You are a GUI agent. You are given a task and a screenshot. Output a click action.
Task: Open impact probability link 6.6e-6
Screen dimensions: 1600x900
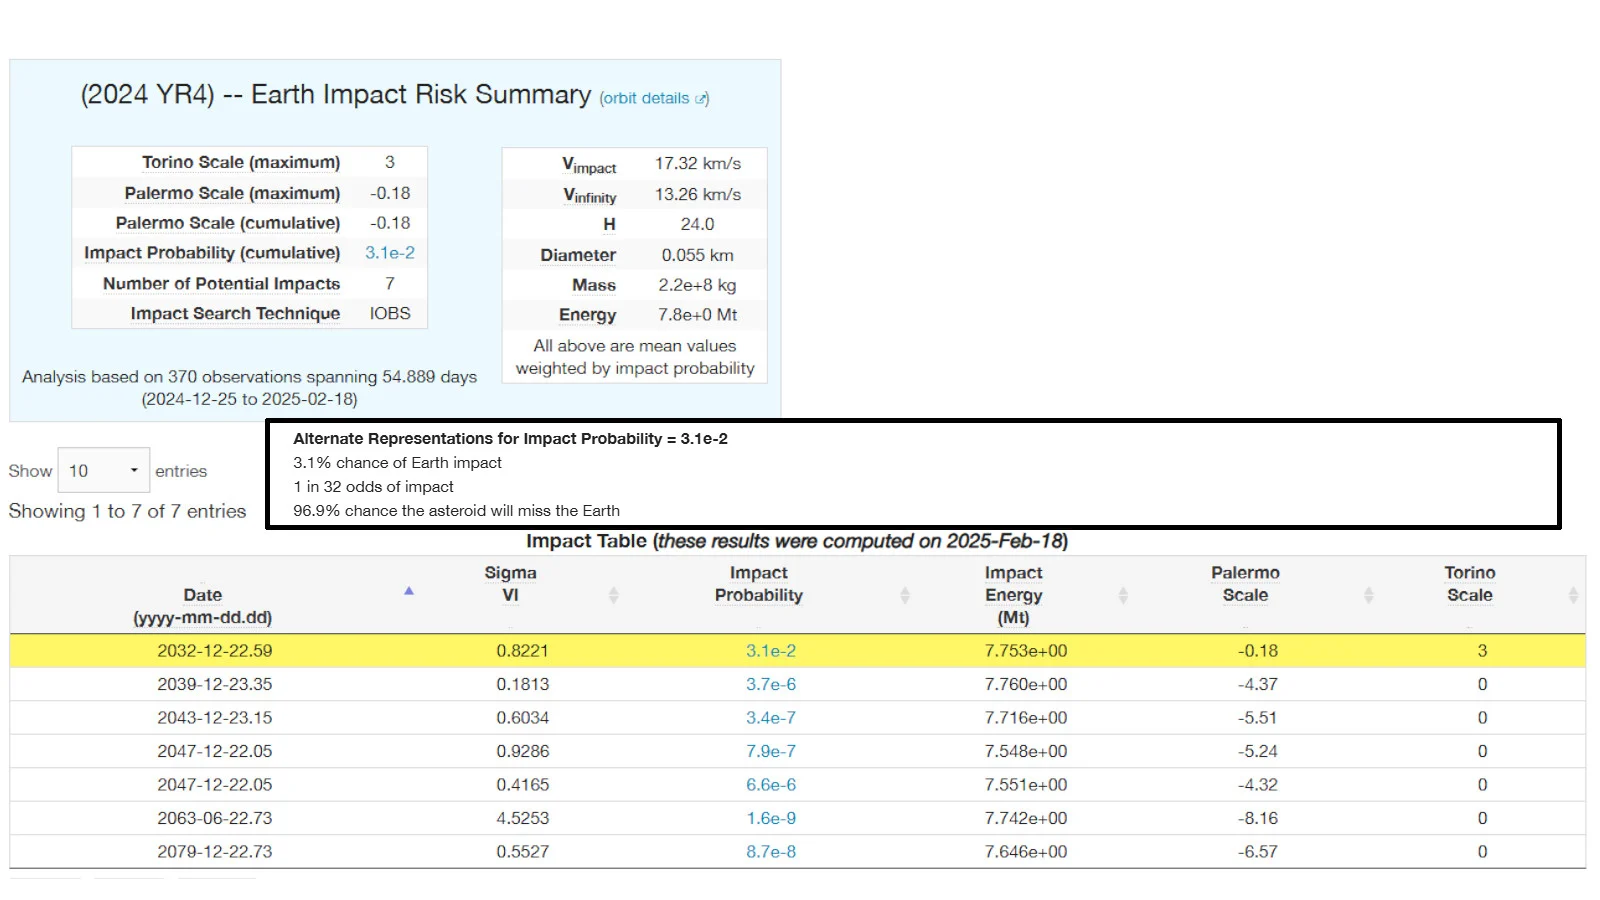coord(771,785)
